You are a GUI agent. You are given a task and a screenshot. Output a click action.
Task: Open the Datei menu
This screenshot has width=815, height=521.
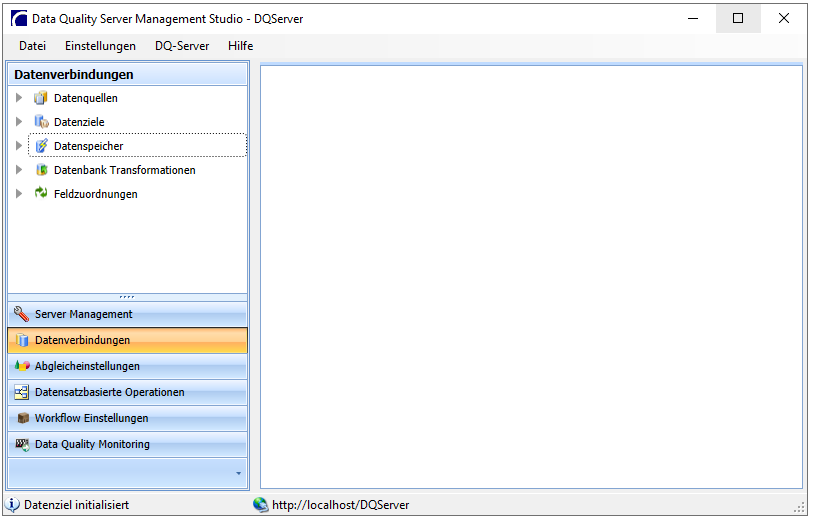[x=32, y=46]
